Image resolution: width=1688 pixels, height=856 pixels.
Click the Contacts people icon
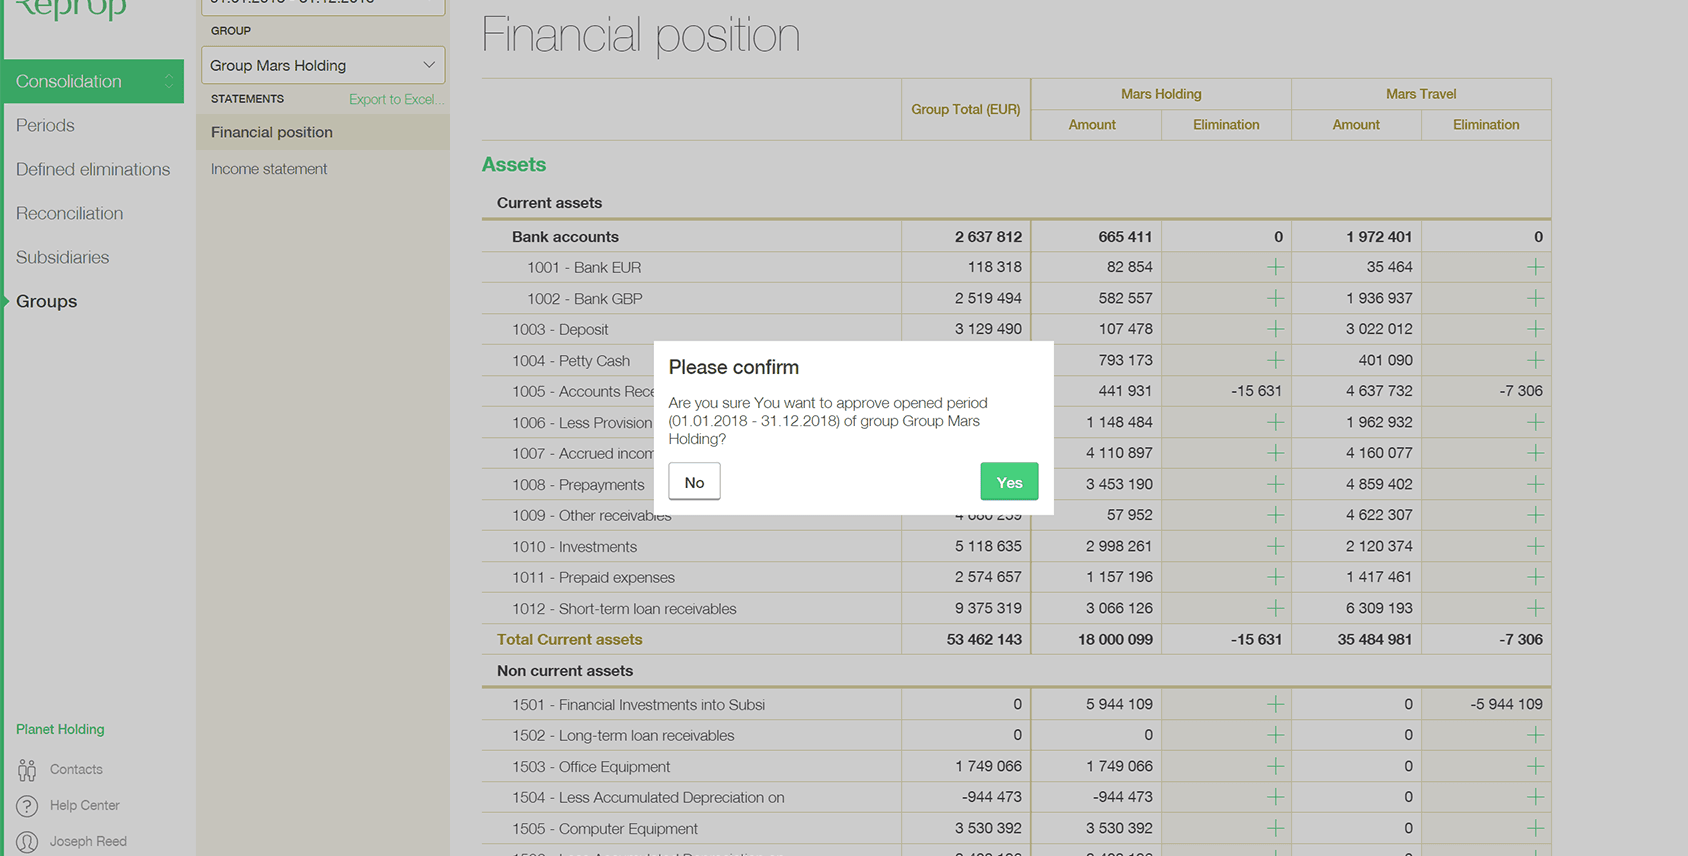27,770
